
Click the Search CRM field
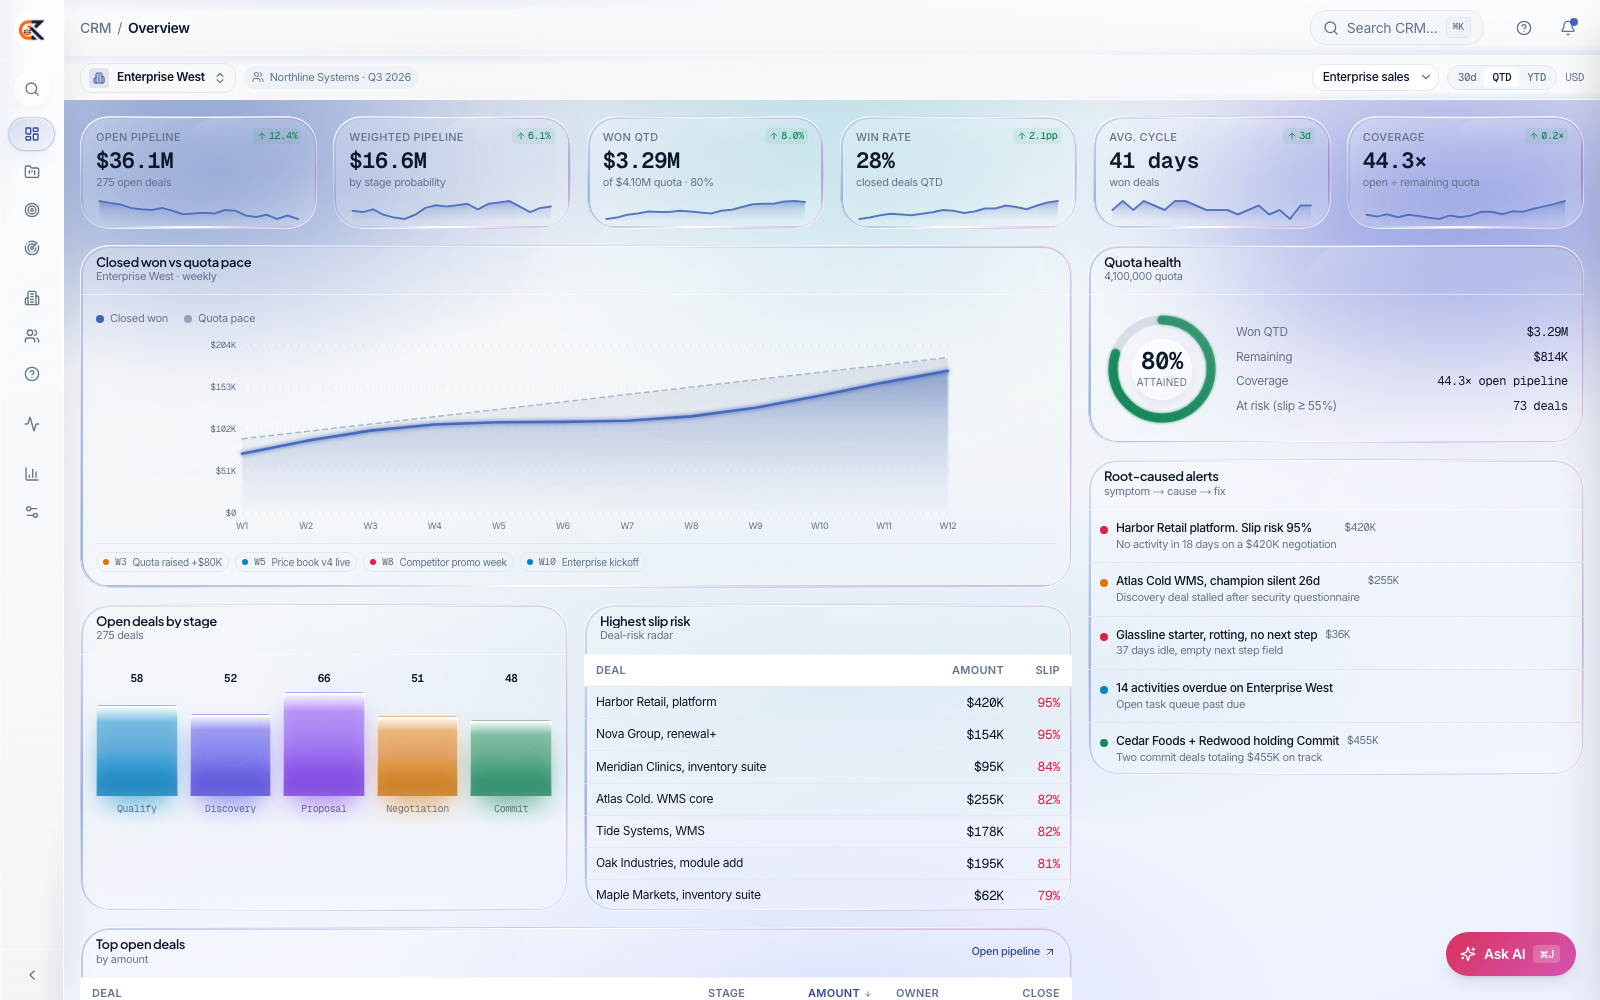[1396, 28]
